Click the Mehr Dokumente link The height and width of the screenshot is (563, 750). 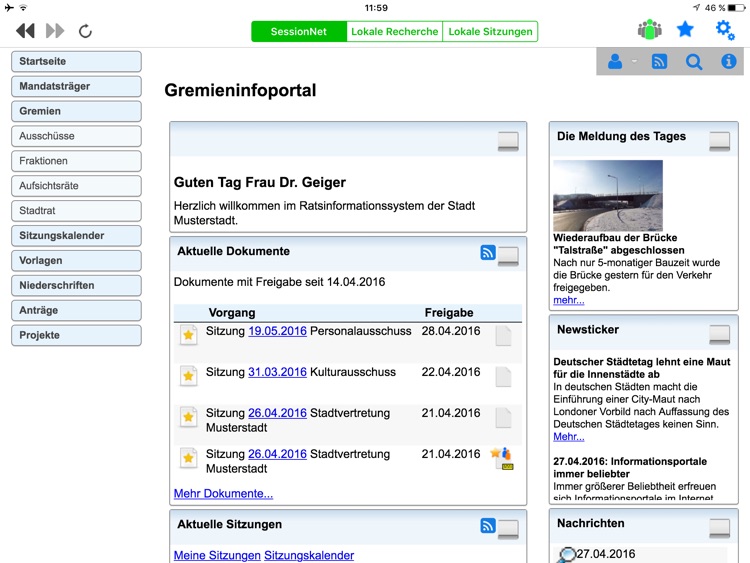(x=223, y=493)
